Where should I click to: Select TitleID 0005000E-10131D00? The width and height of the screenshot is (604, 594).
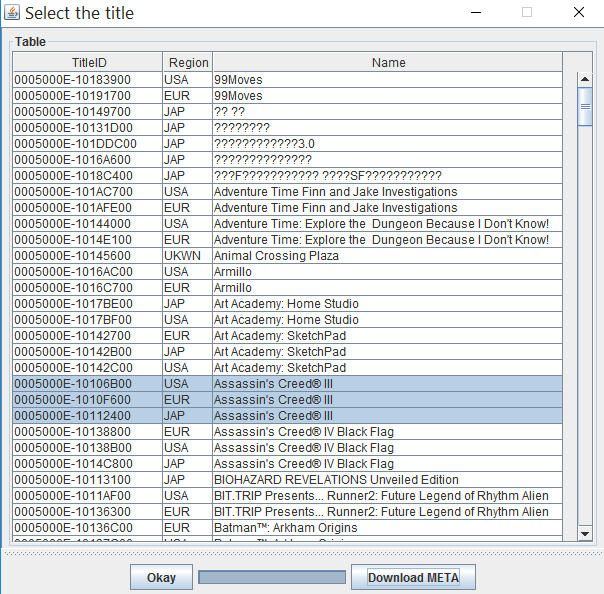88,128
